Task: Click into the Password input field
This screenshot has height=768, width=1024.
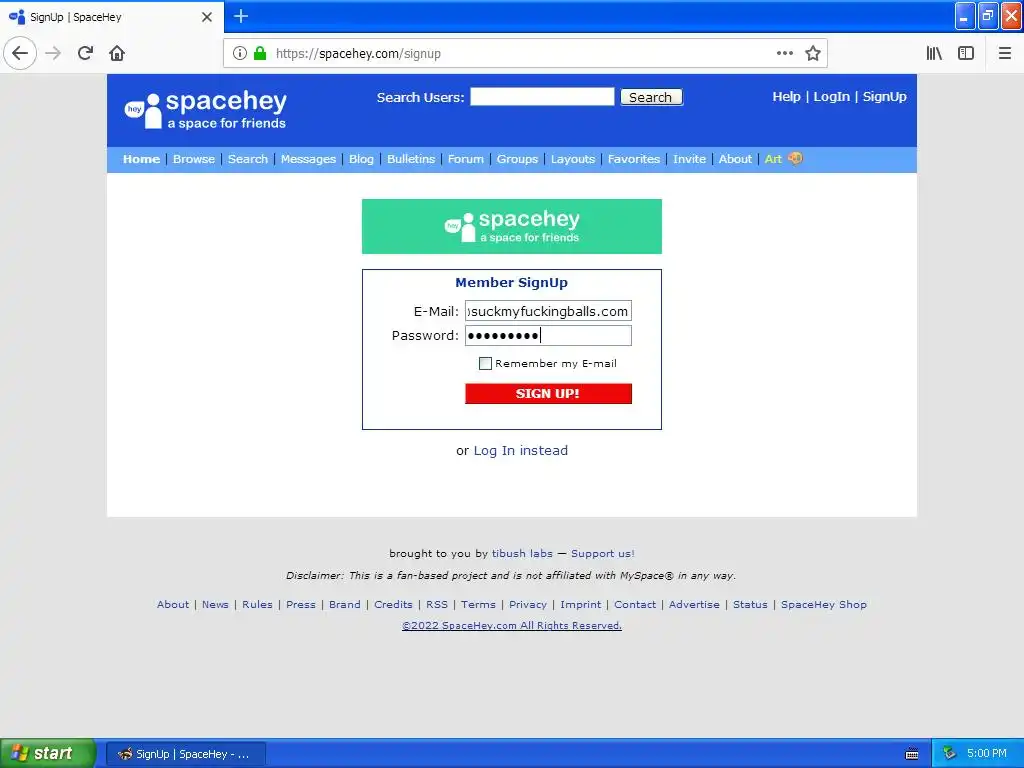Action: pos(549,336)
